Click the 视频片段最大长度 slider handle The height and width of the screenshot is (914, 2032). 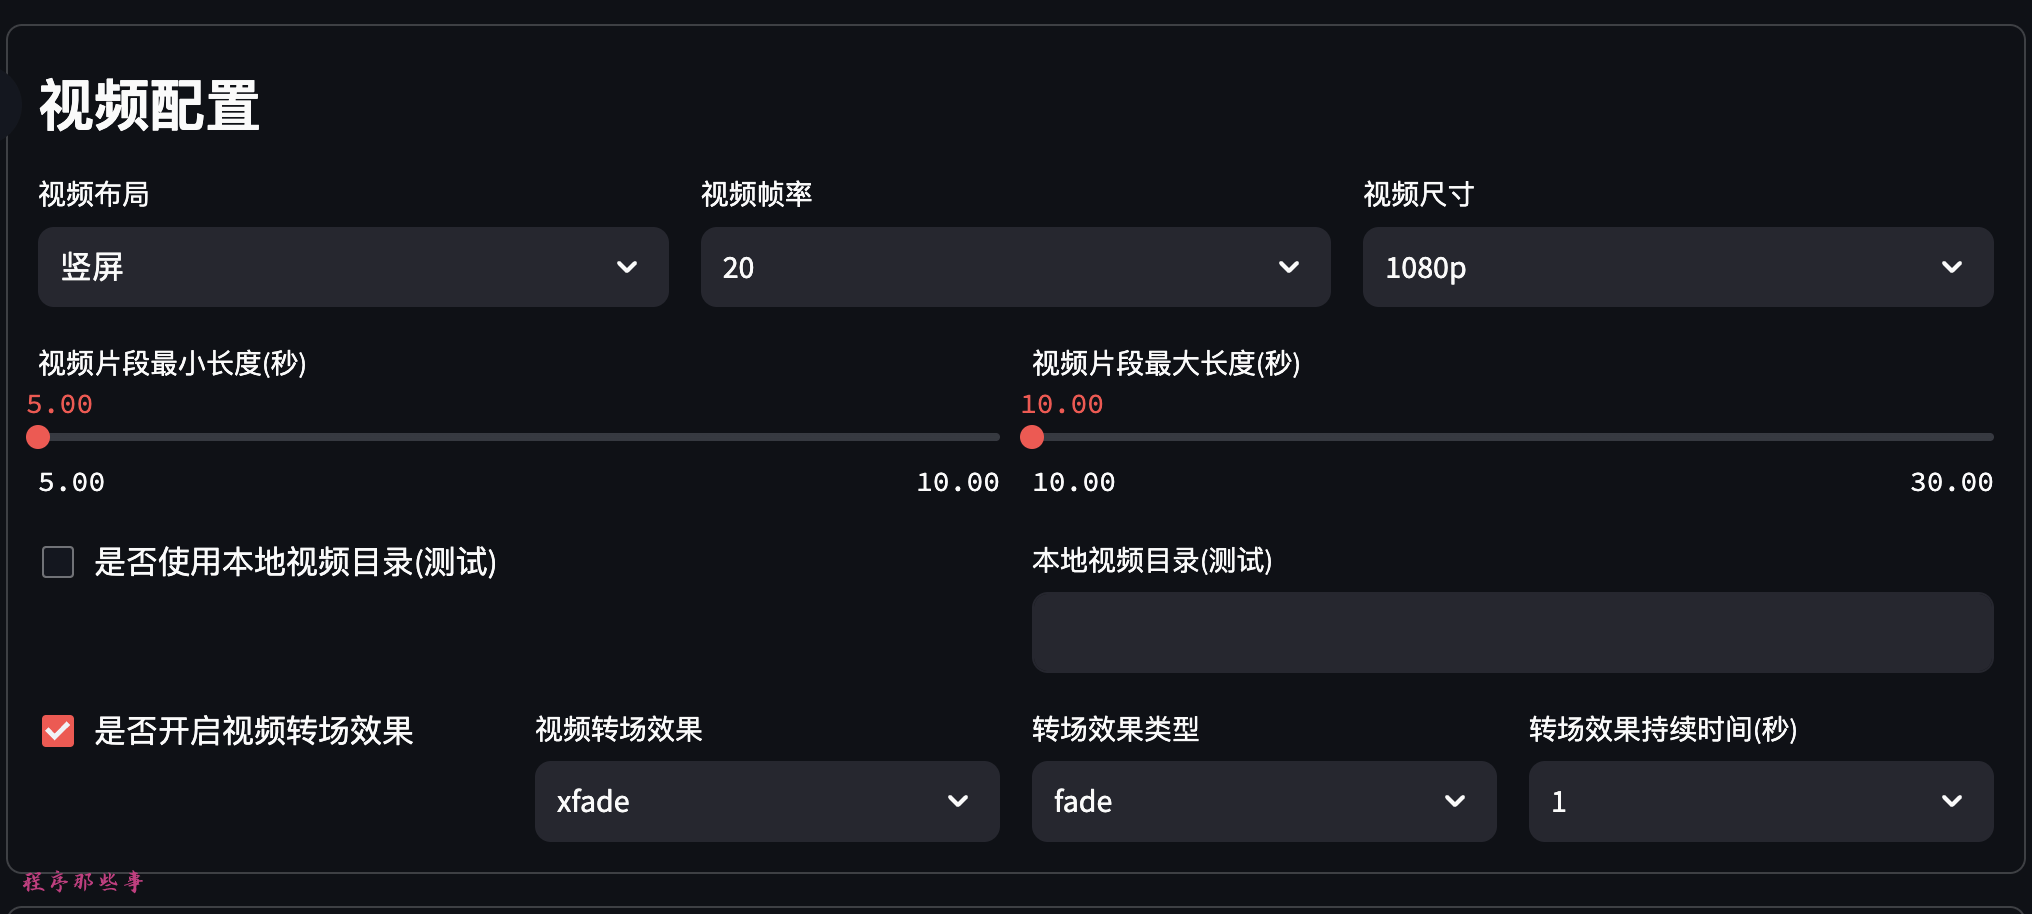[1032, 437]
